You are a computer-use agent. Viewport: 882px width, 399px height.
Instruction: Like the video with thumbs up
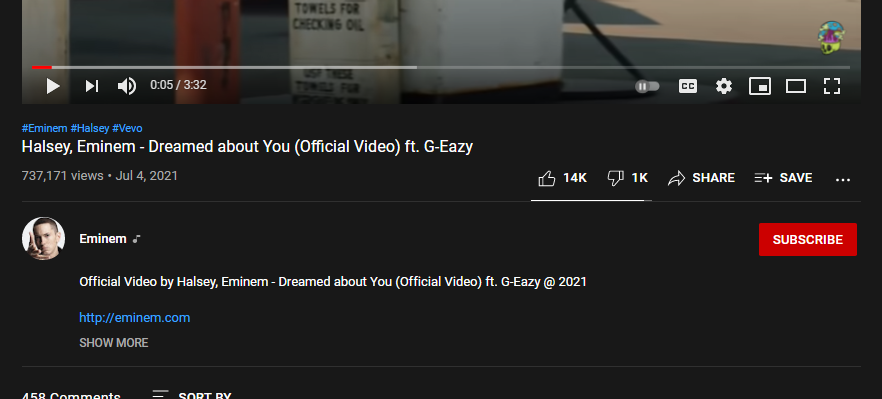562,178
